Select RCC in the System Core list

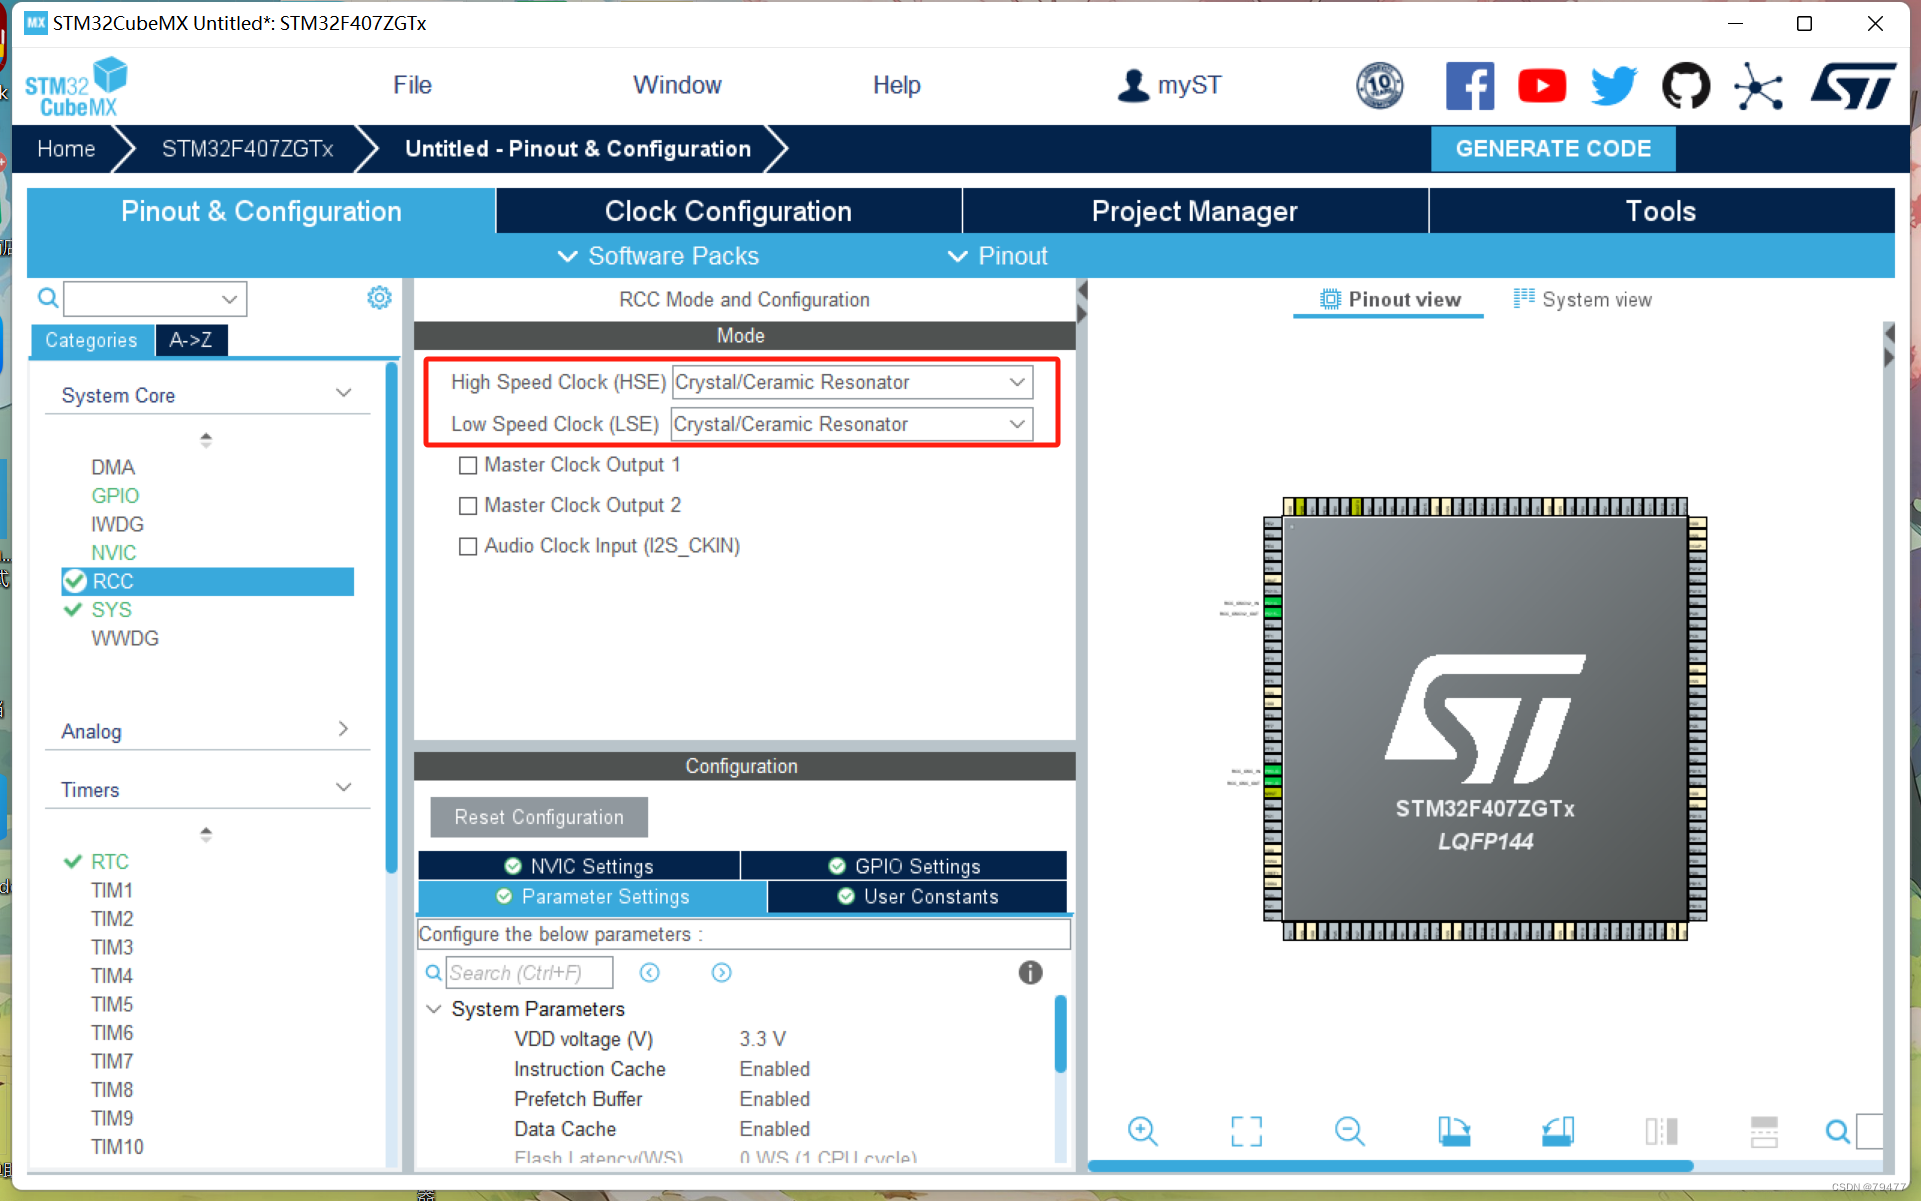[x=113, y=581]
